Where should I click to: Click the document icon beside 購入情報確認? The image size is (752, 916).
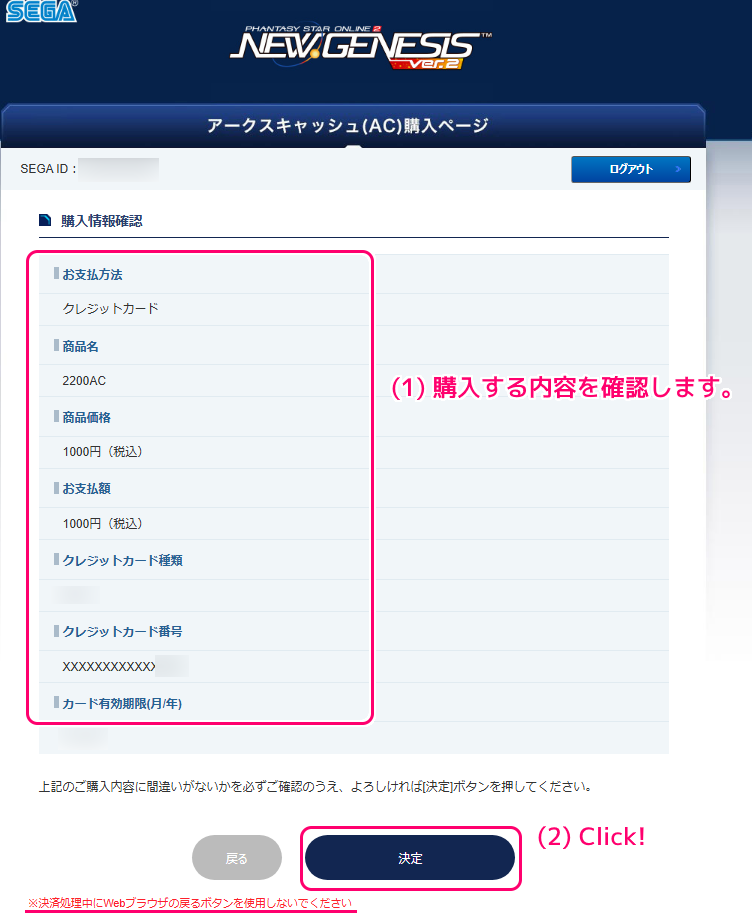(x=45, y=220)
